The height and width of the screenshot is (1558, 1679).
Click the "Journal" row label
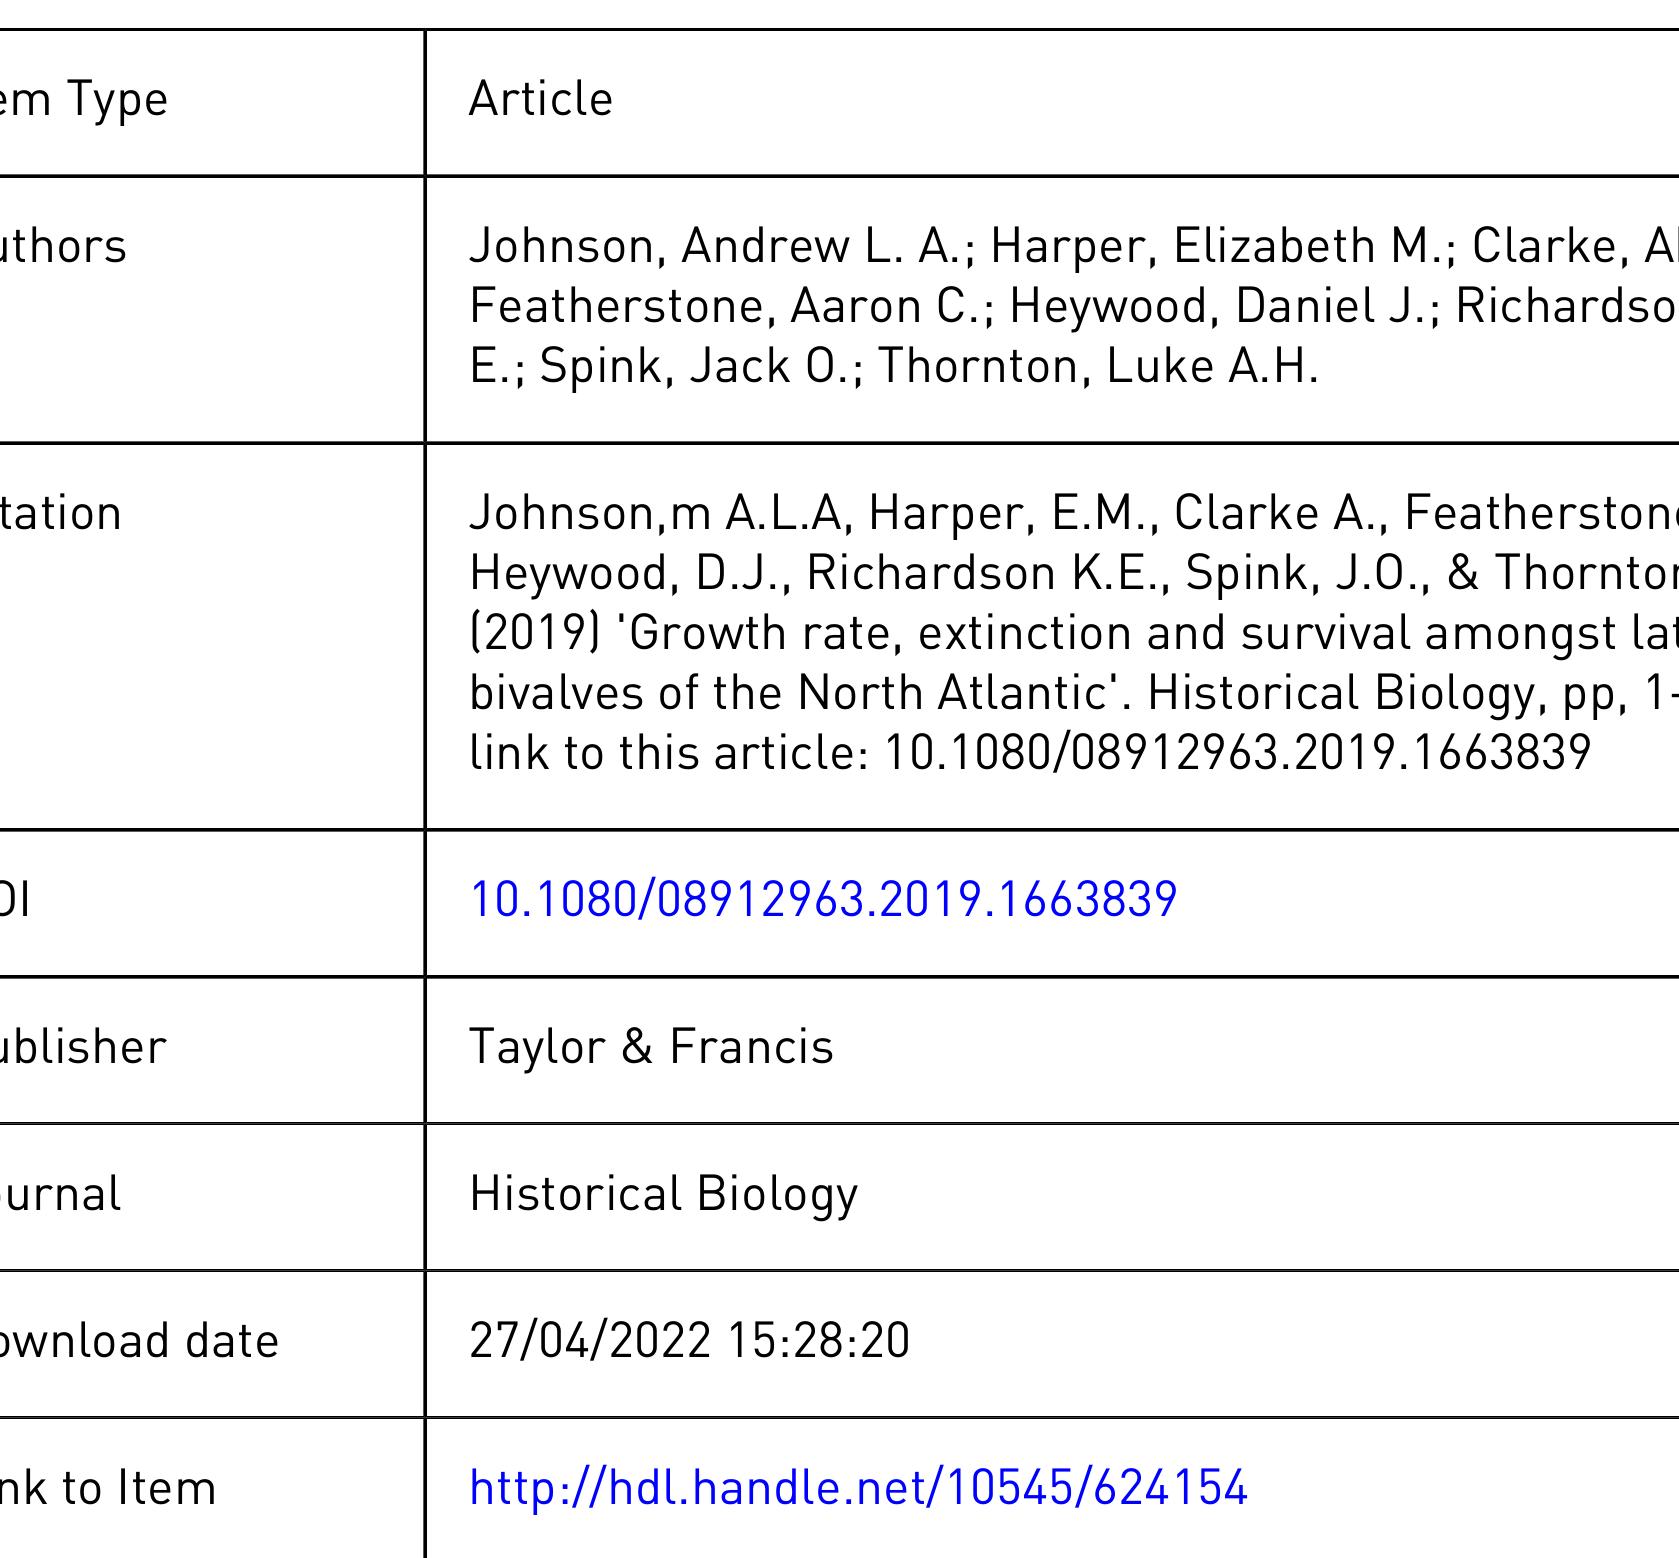pyautogui.click(x=60, y=1194)
